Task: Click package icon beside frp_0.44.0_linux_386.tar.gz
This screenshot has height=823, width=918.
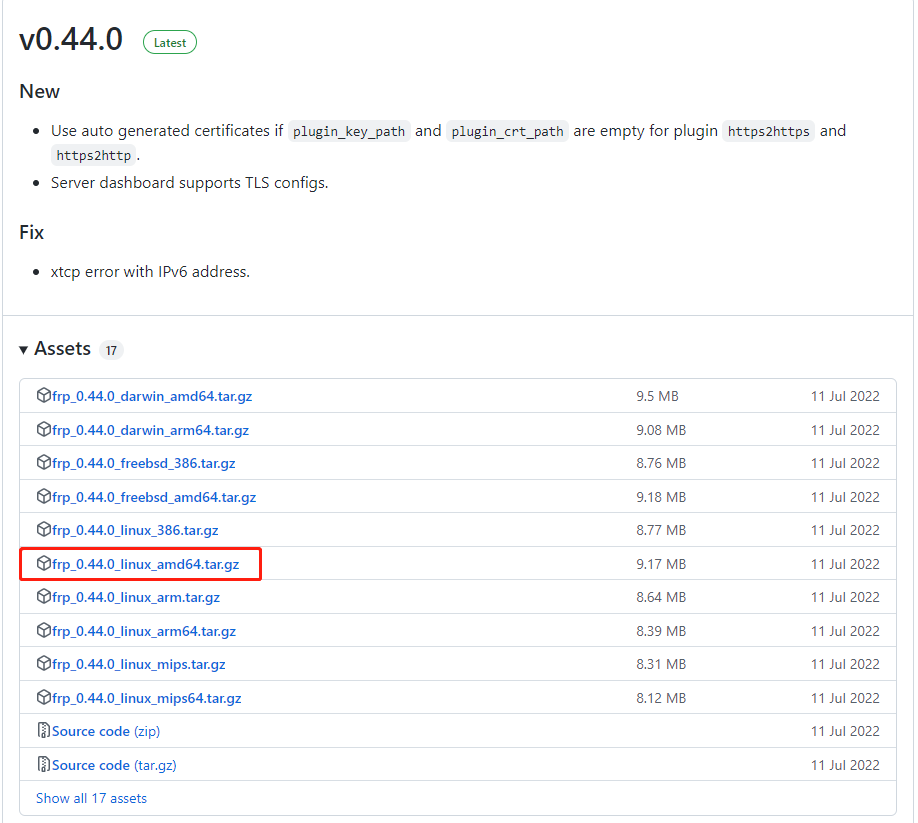Action: click(x=43, y=530)
